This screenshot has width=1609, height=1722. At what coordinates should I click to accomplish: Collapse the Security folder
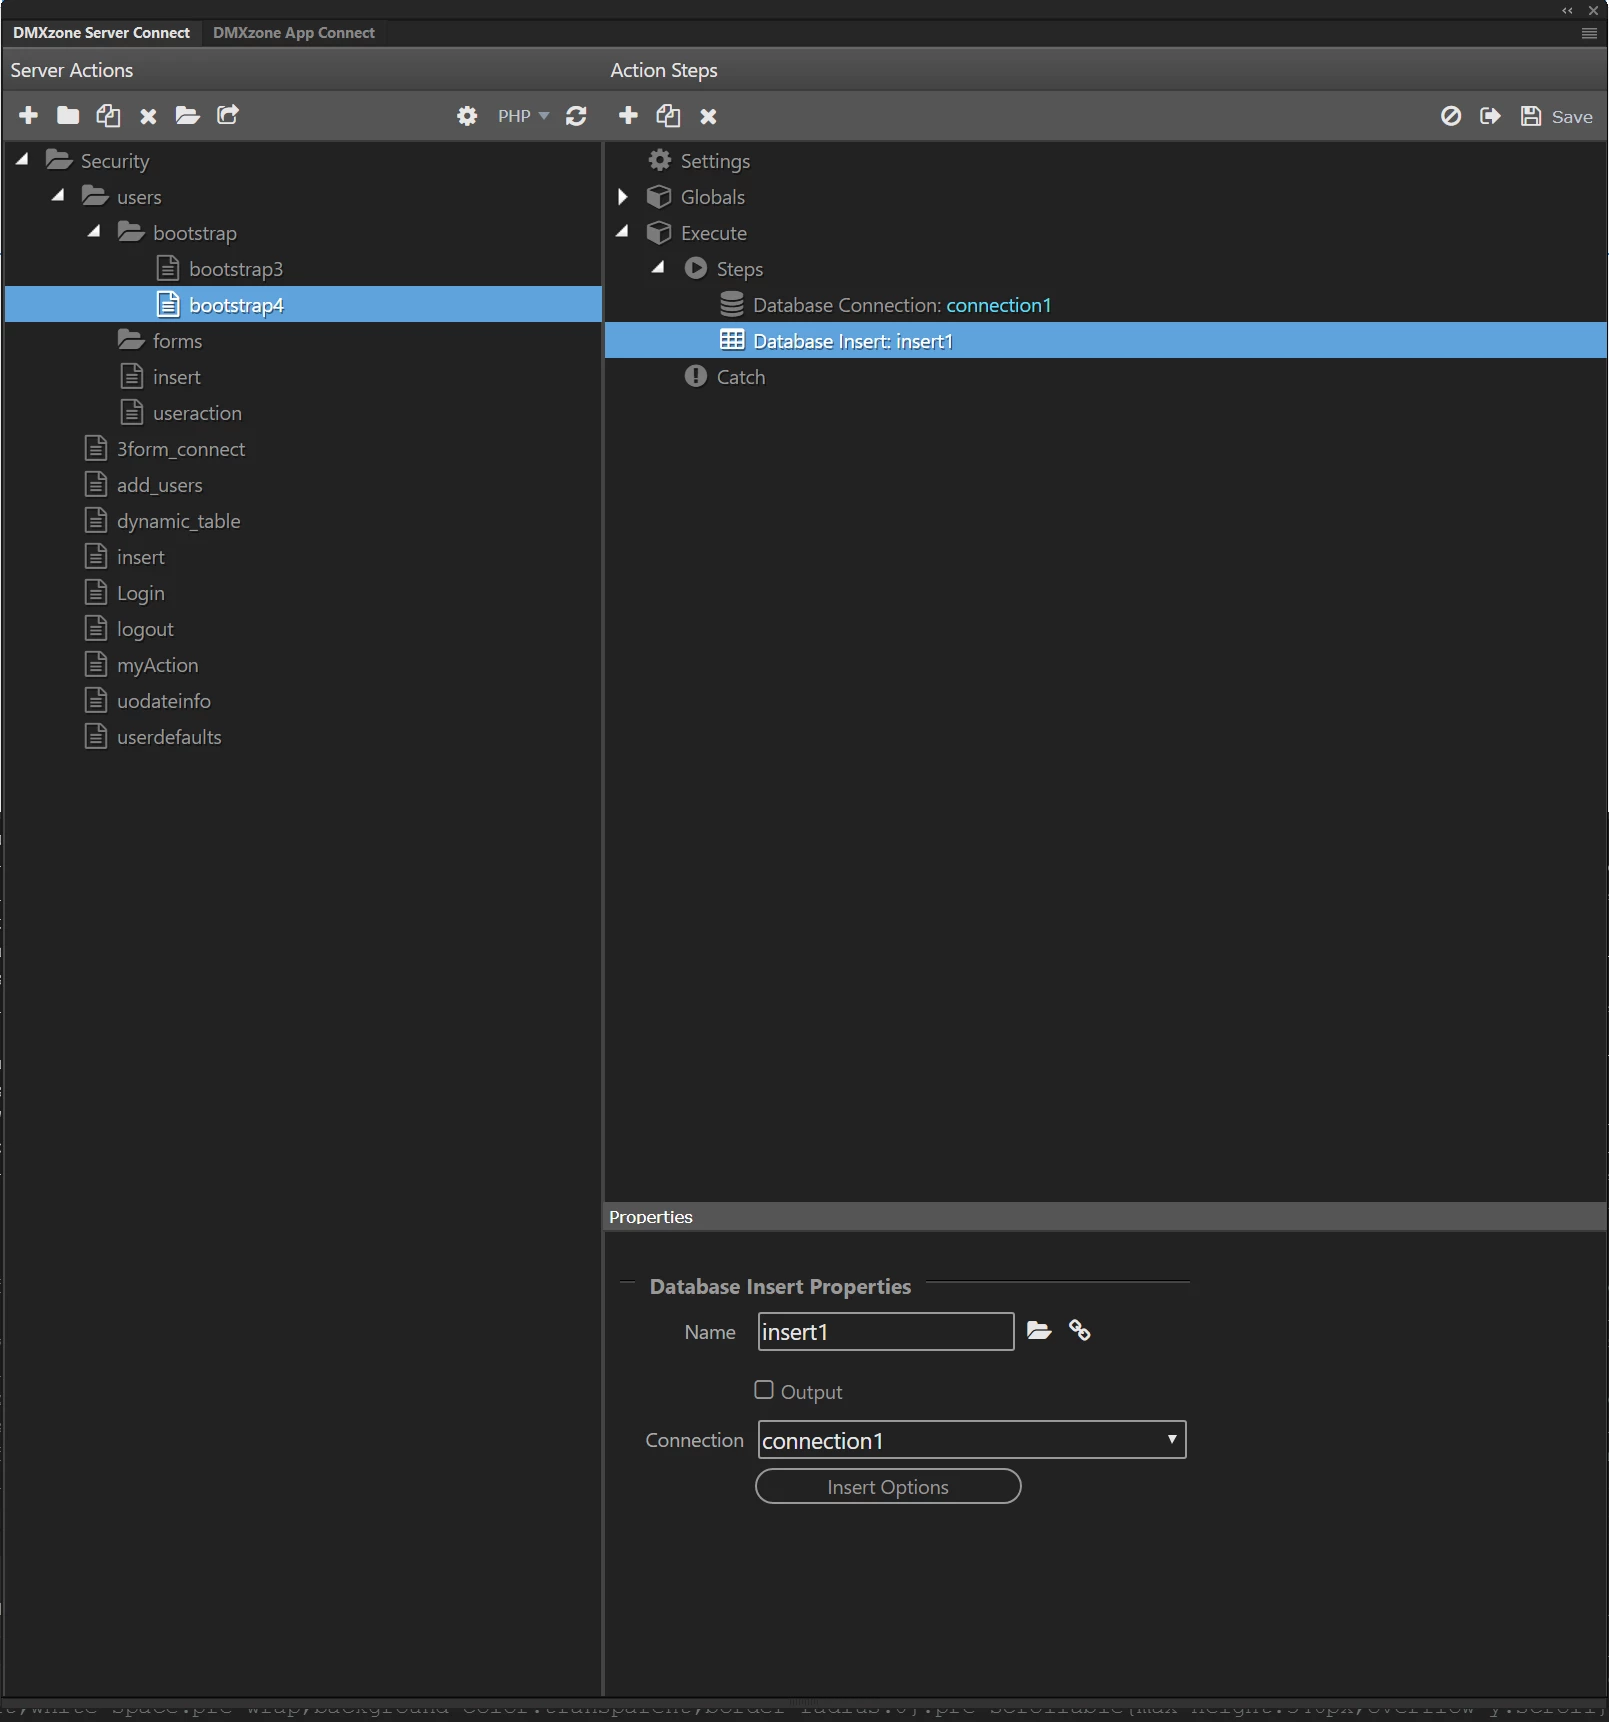pos(22,159)
